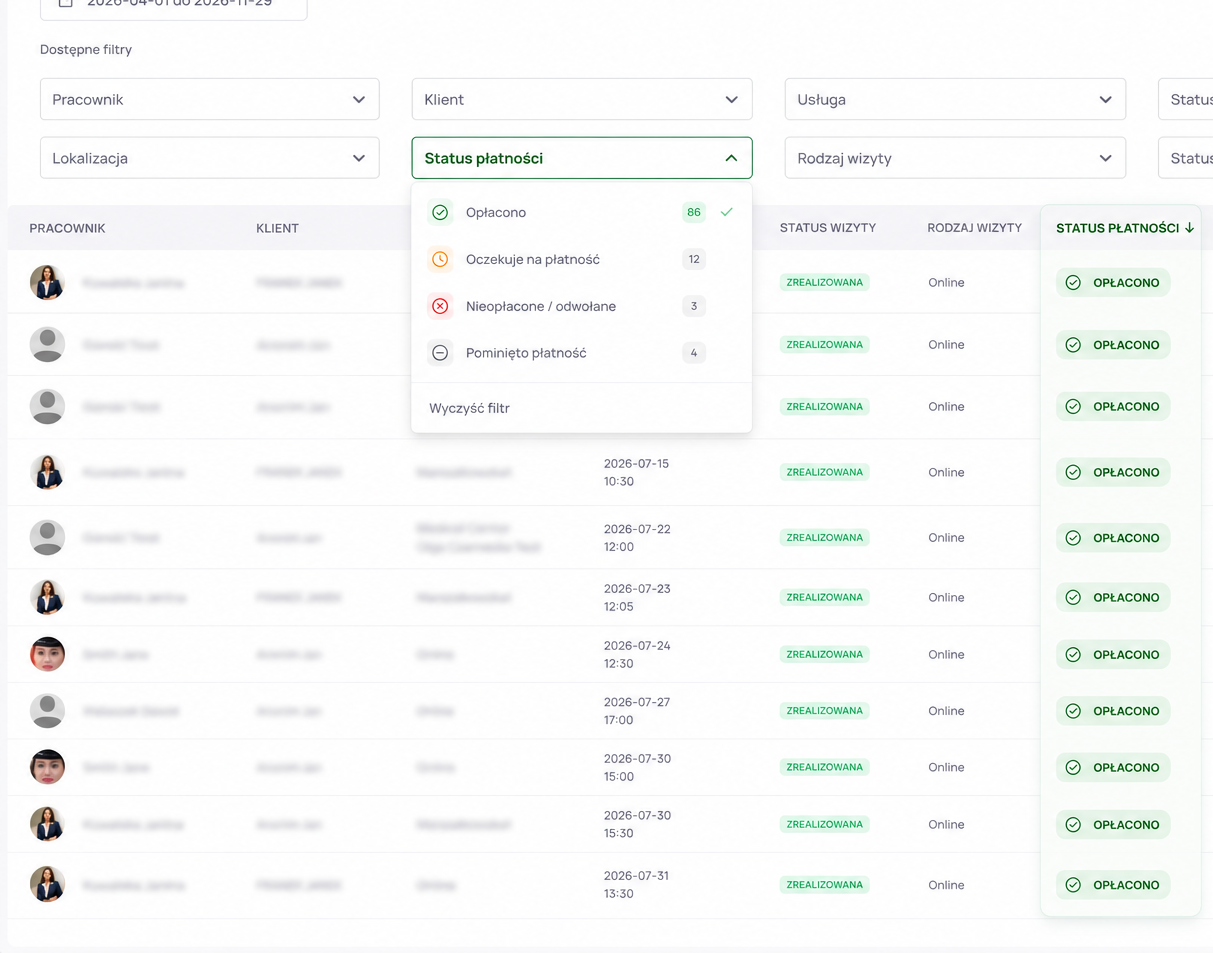Click the ZREALIZOWANA badge in the 2026-07-30 15:30 row
Screen dimensions: 1213x953
click(x=825, y=825)
